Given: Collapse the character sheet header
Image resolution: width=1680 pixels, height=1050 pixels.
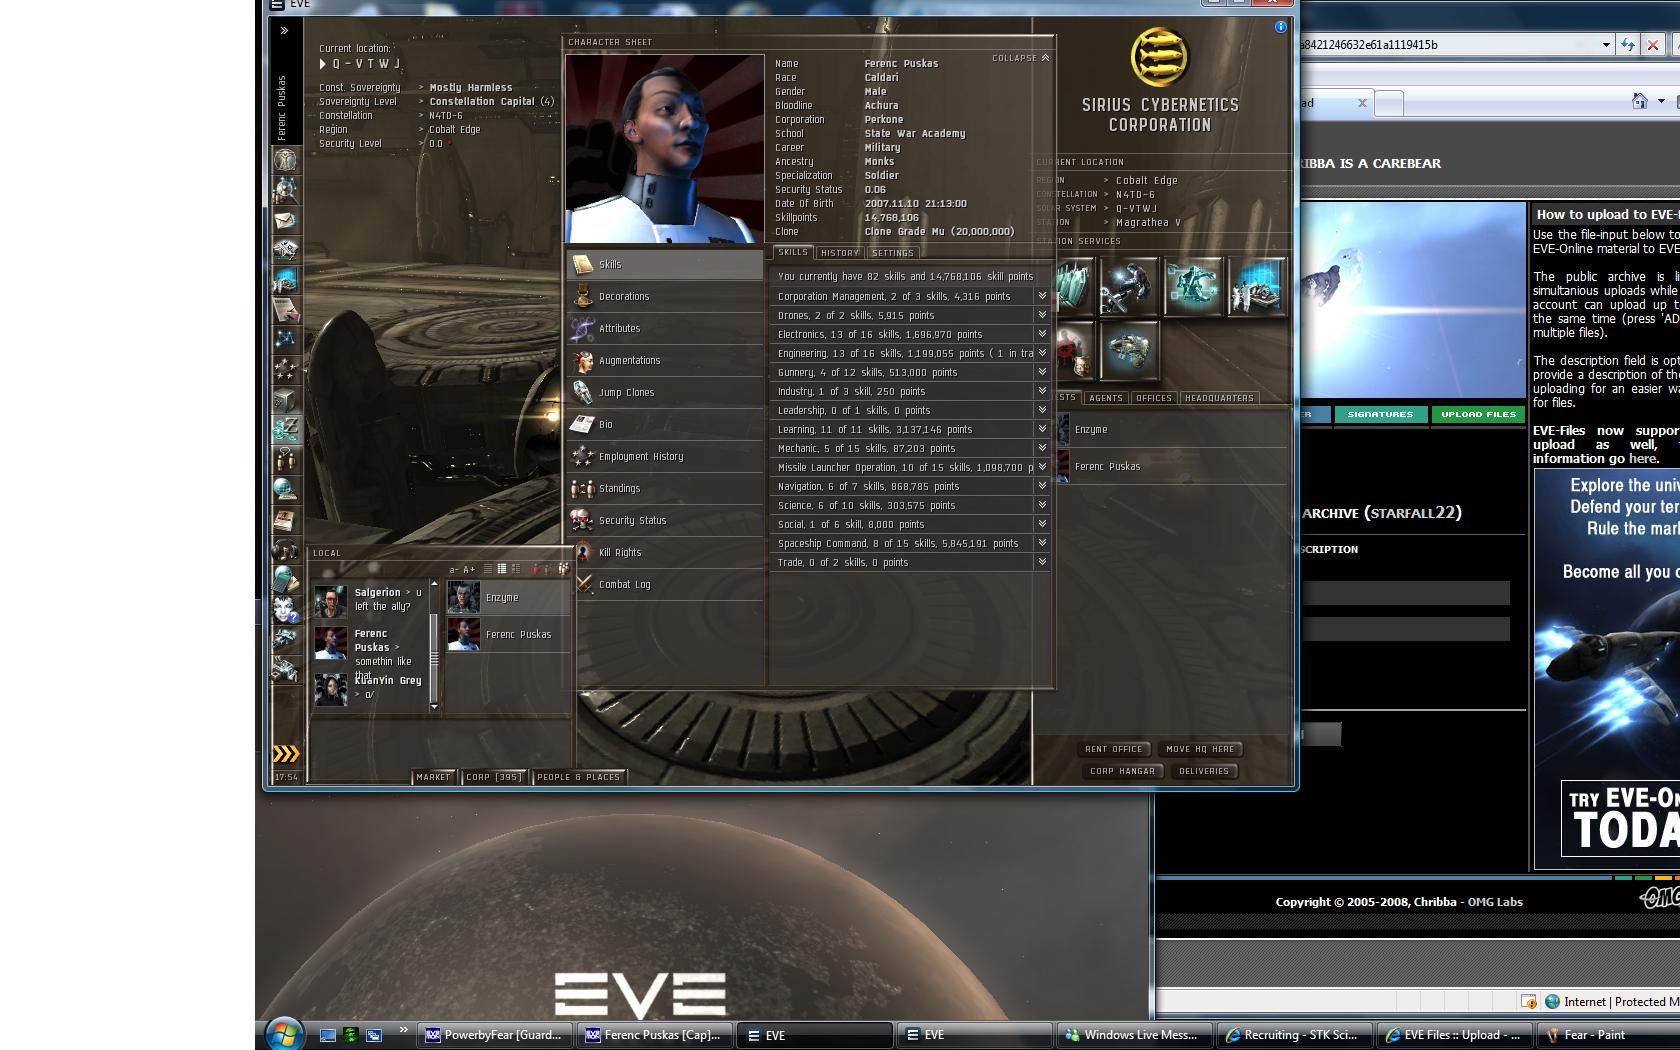Looking at the screenshot, I should coord(1021,58).
